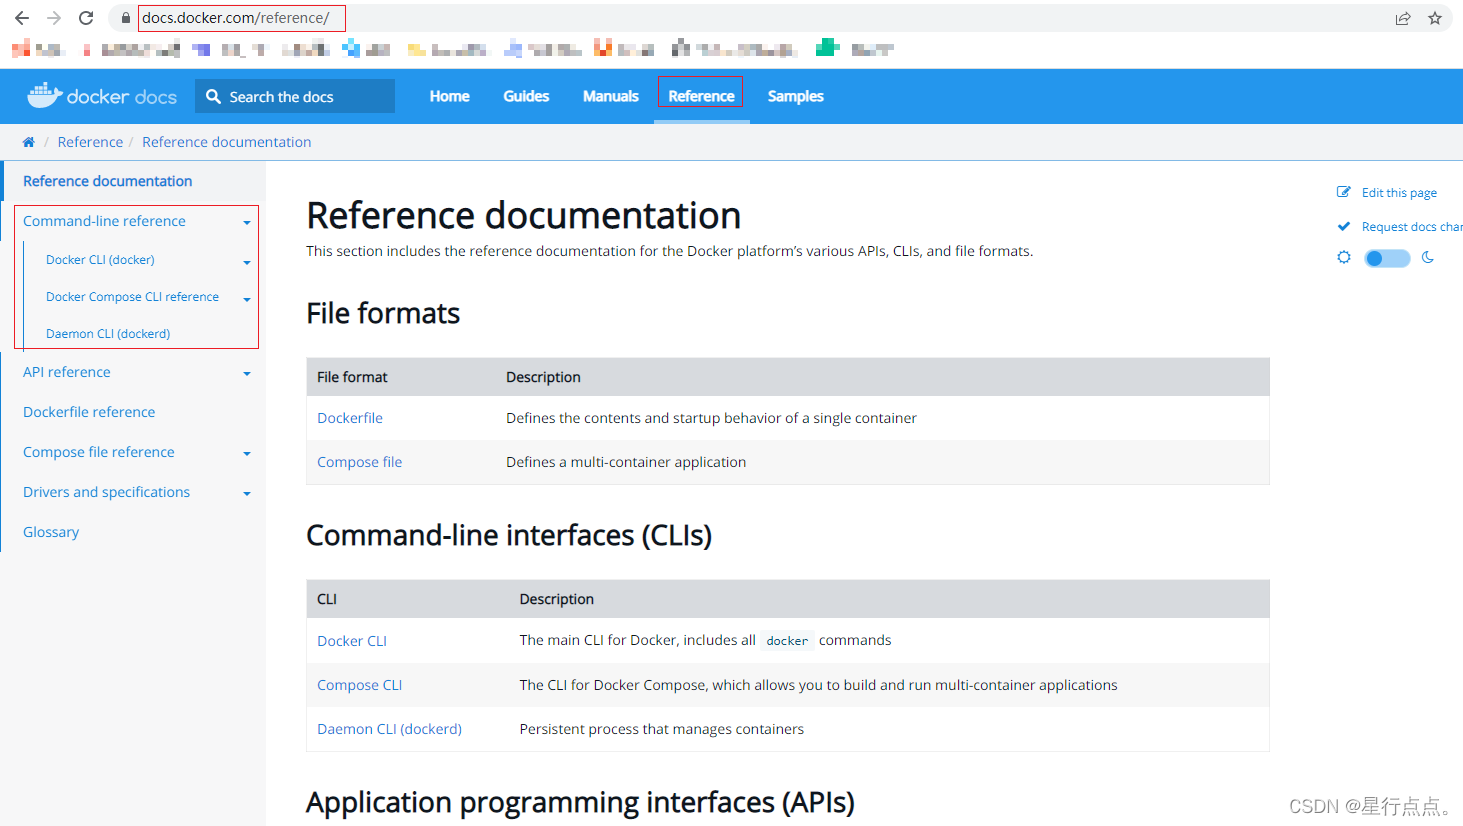Screen dimensions: 1463x826
Task: Open Docker CLI (docker) sidebar item
Action: click(100, 259)
